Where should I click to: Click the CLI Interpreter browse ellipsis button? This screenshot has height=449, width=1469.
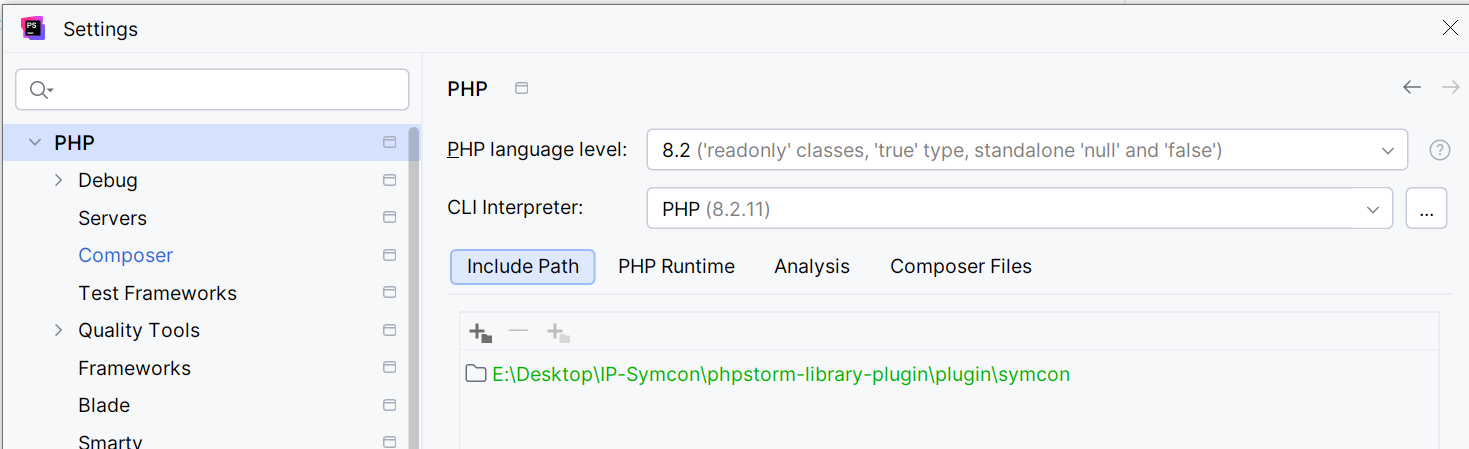tap(1426, 209)
